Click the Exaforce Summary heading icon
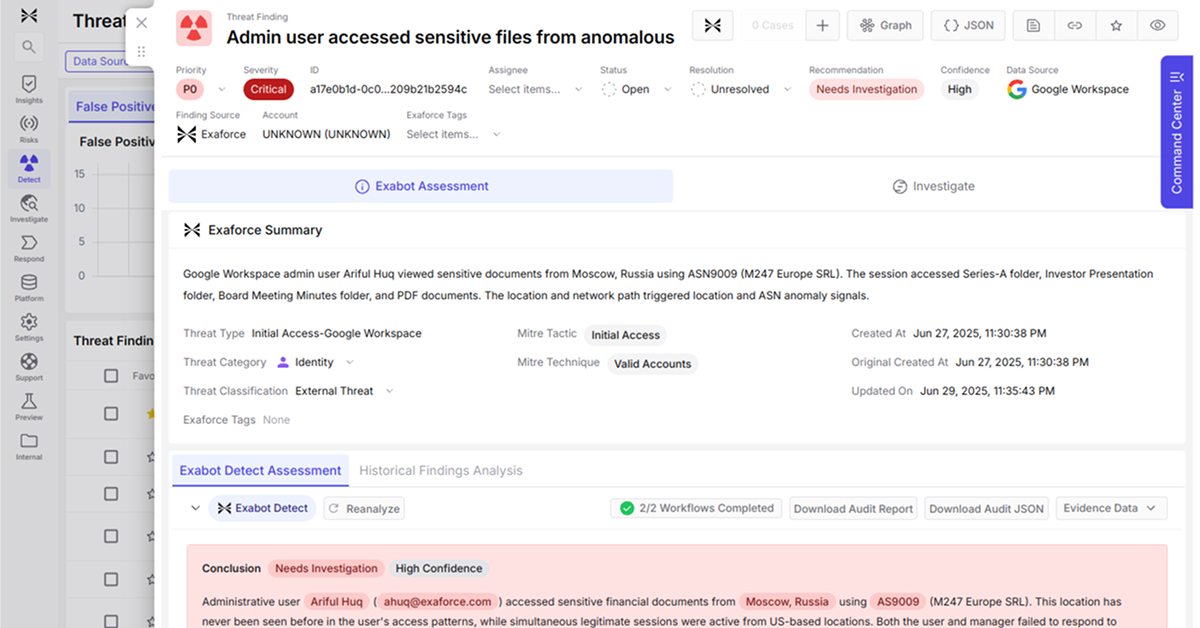The width and height of the screenshot is (1200, 628). coord(192,230)
